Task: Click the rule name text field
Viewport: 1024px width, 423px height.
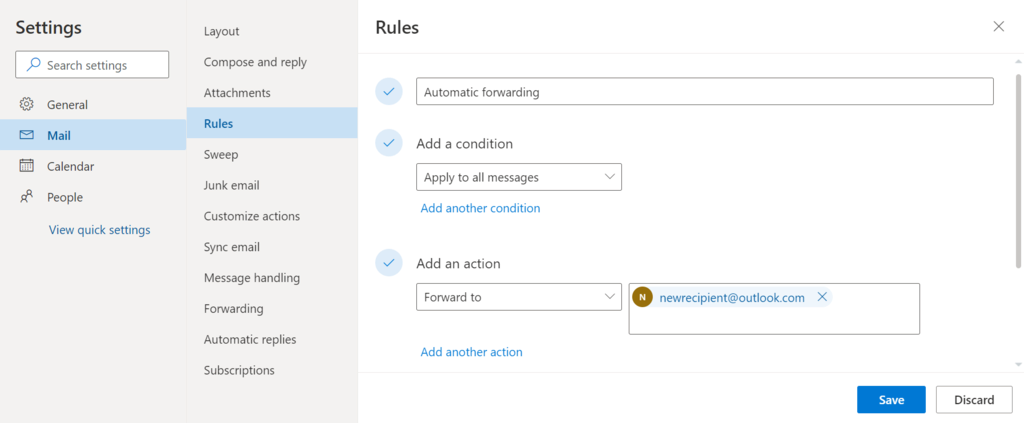Action: point(704,92)
